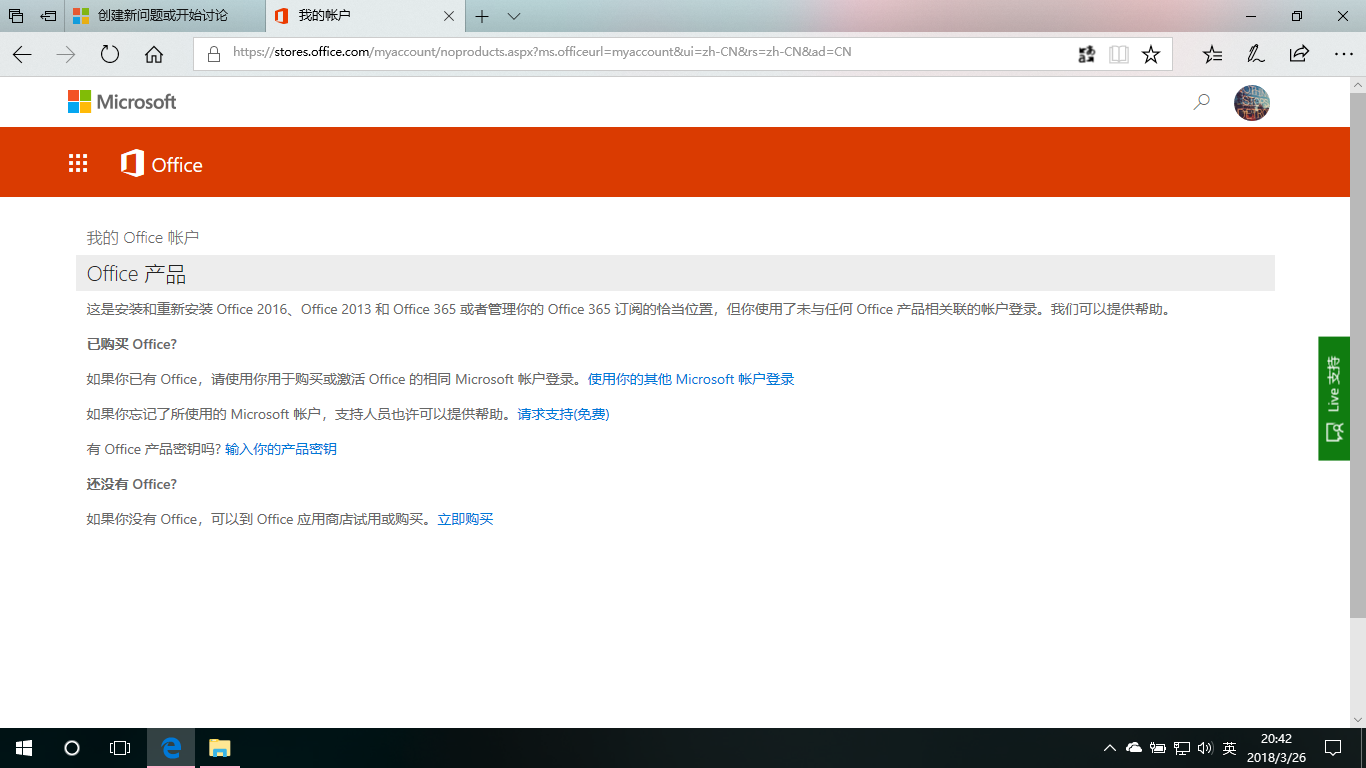Open Cortana search circle
Viewport: 1366px width, 768px height.
(72, 748)
